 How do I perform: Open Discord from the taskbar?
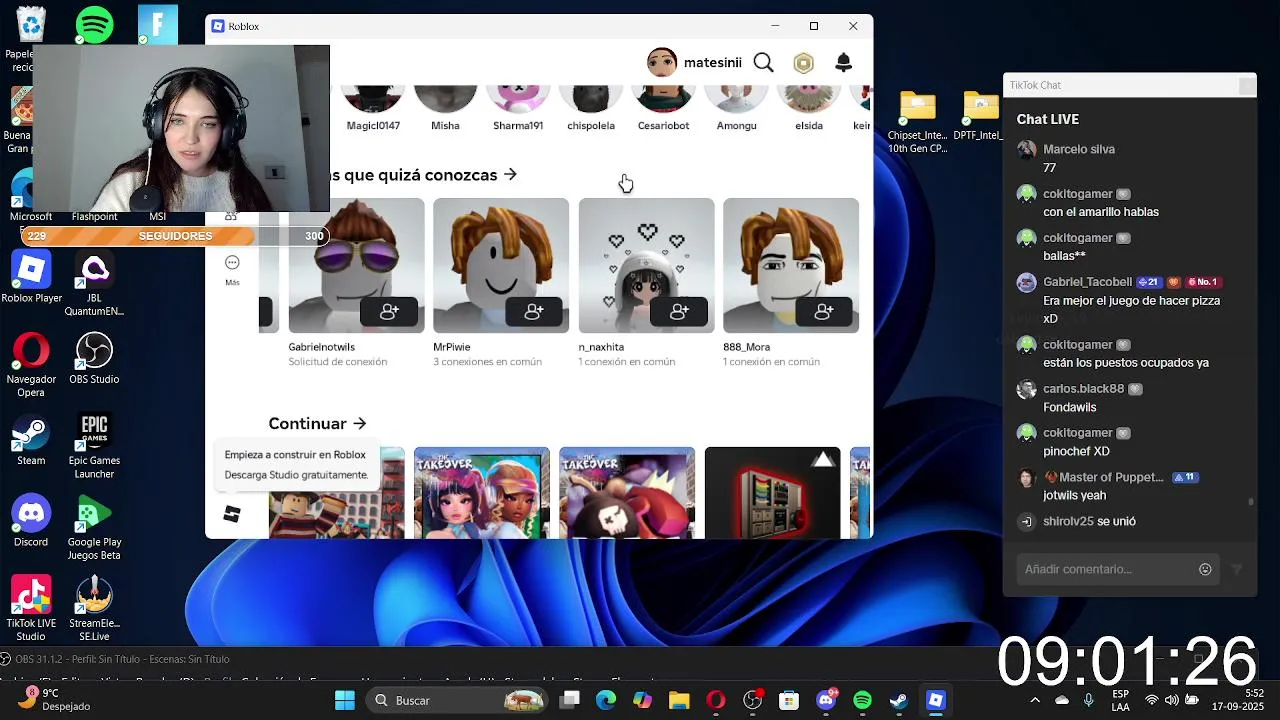[x=826, y=700]
